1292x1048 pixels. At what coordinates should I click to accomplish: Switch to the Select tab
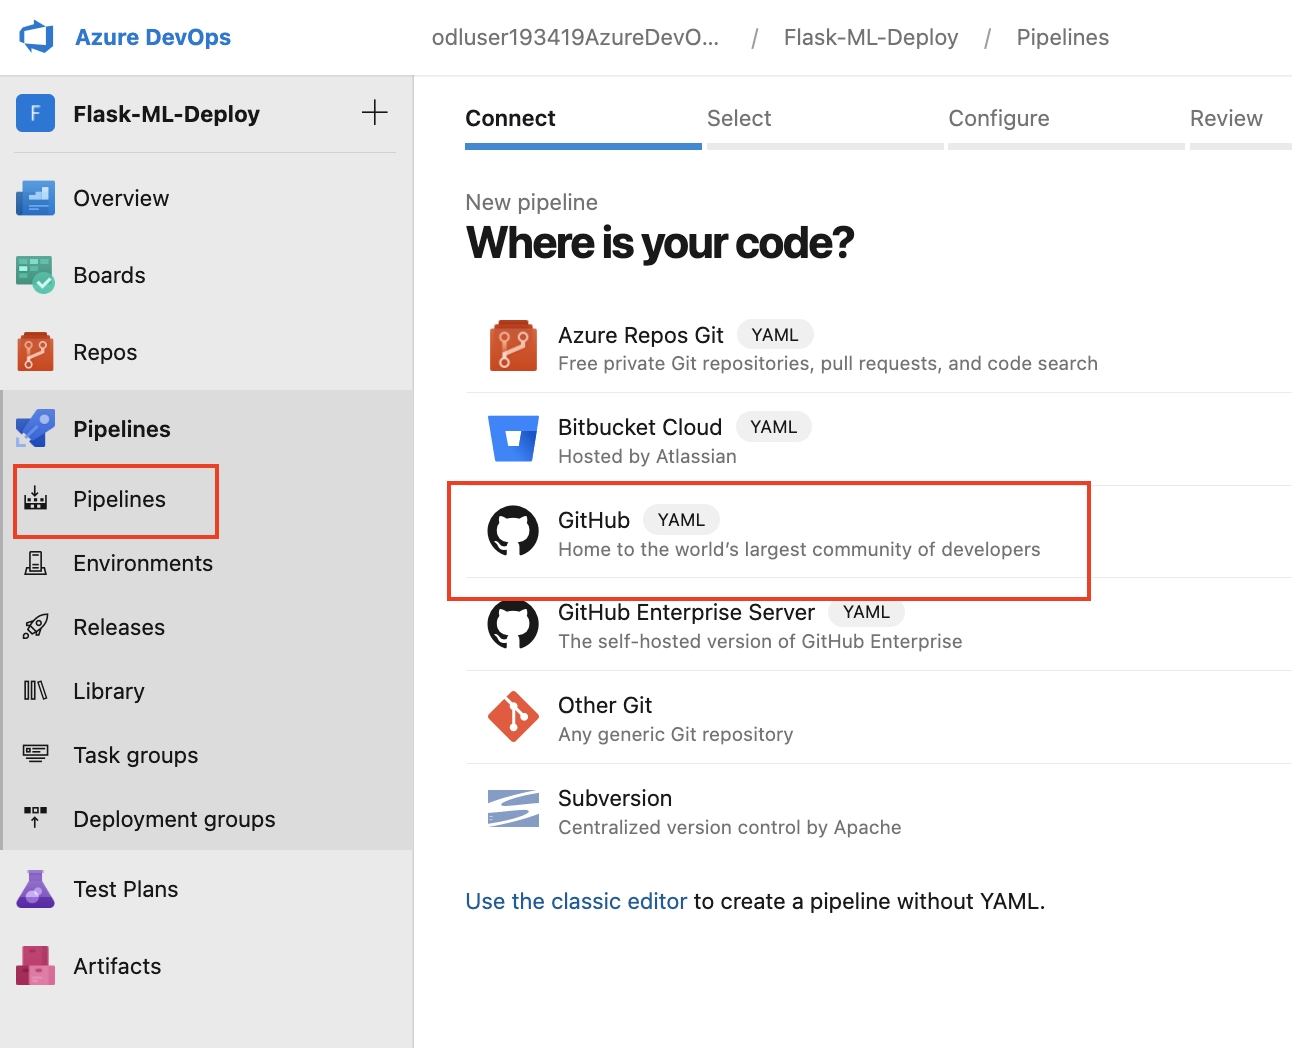click(739, 118)
